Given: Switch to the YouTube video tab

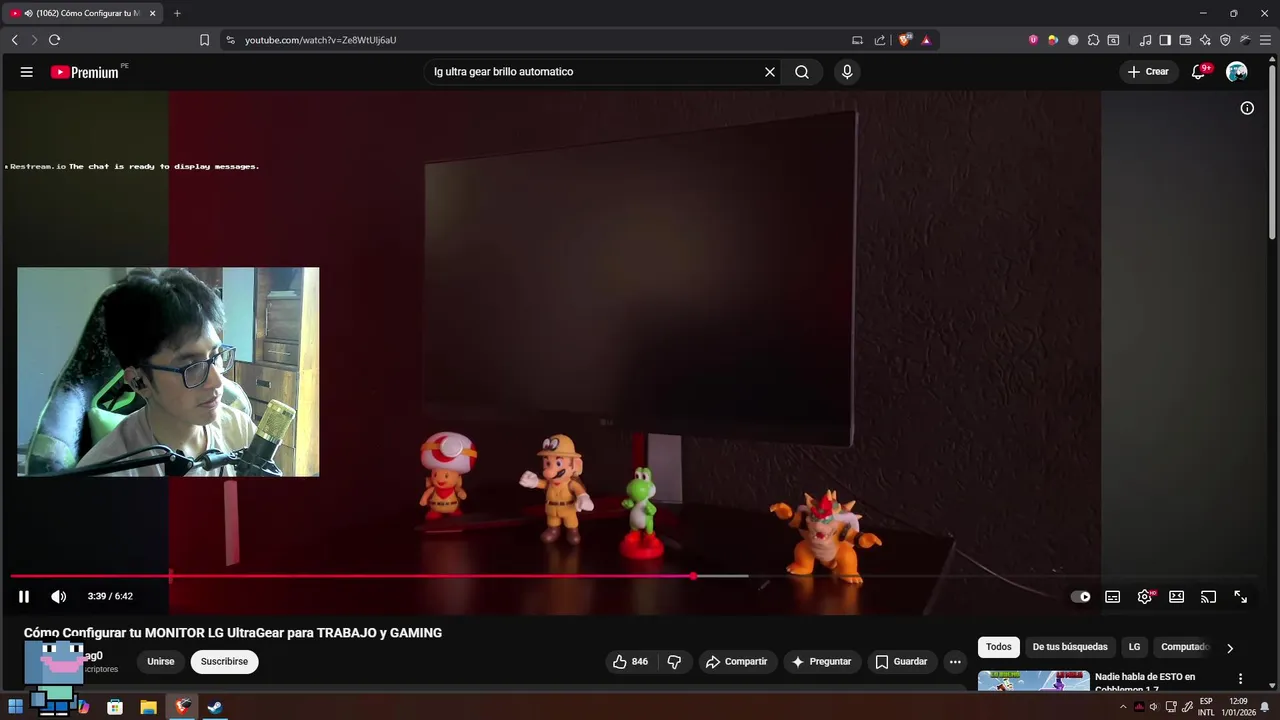Looking at the screenshot, I should pyautogui.click(x=84, y=13).
